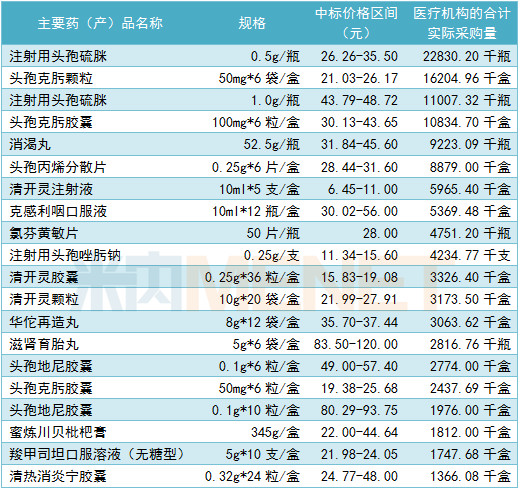The height and width of the screenshot is (491, 520).
Task: Select the 蜜炼川贝枇杷膏 product name
Action: [58, 432]
